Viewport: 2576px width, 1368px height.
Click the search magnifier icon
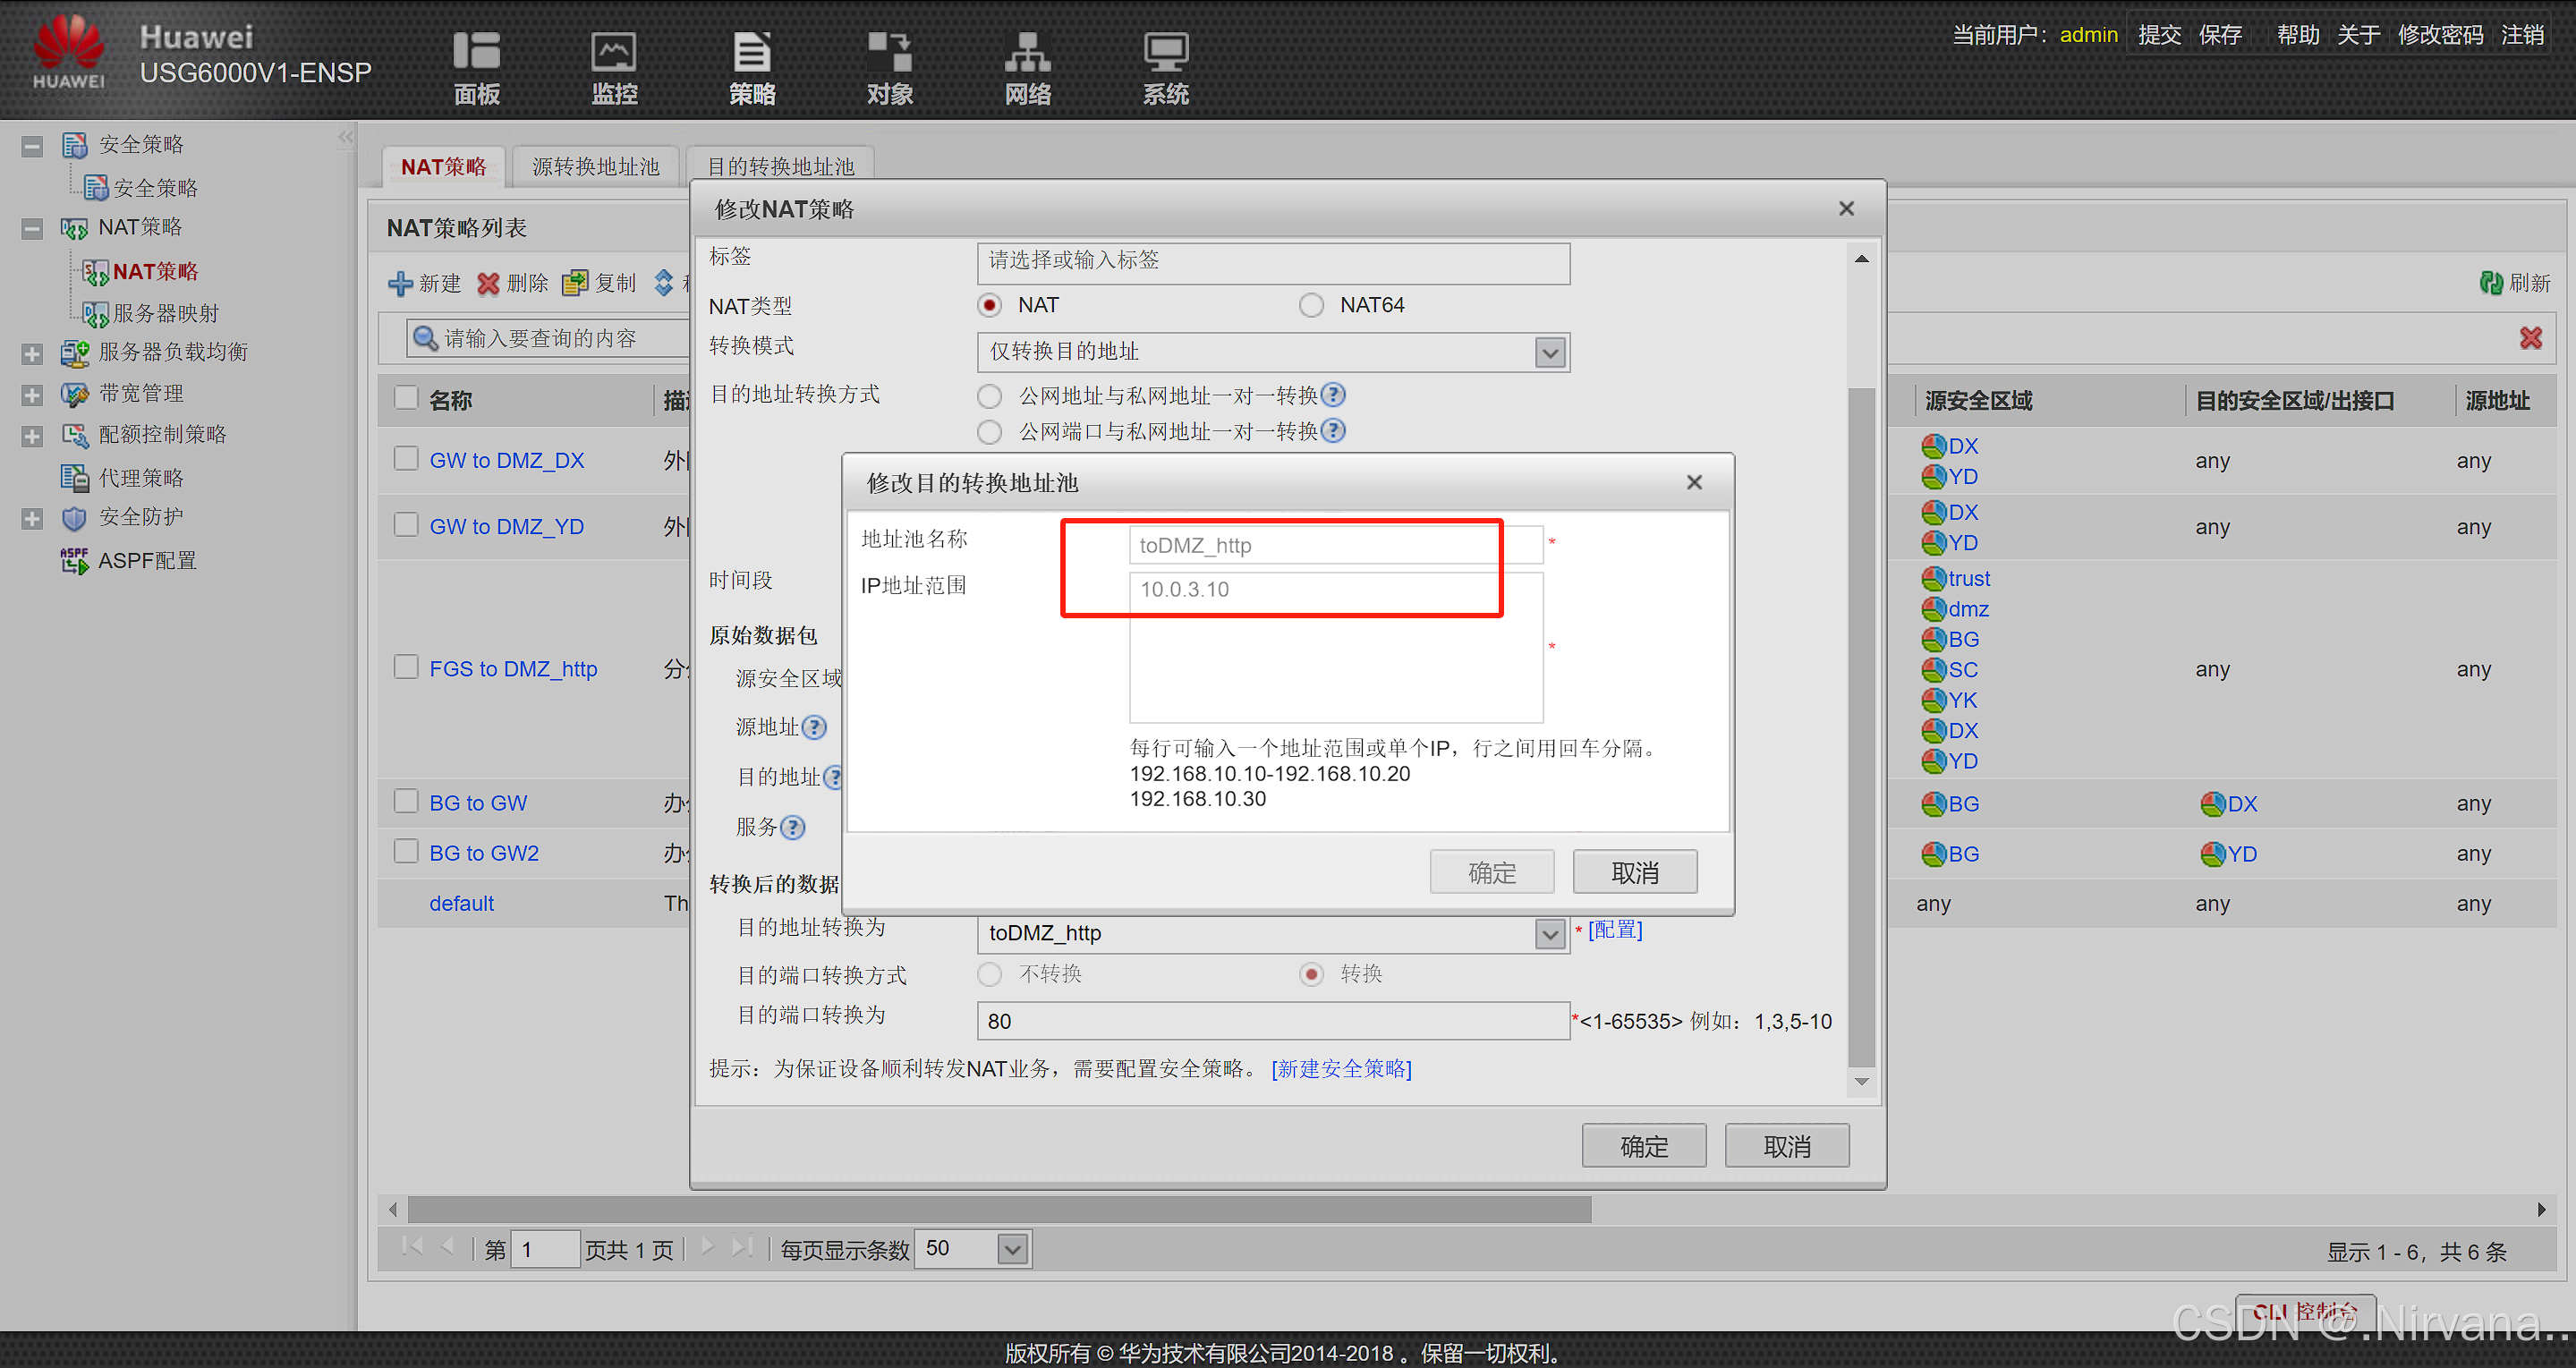pyautogui.click(x=425, y=338)
